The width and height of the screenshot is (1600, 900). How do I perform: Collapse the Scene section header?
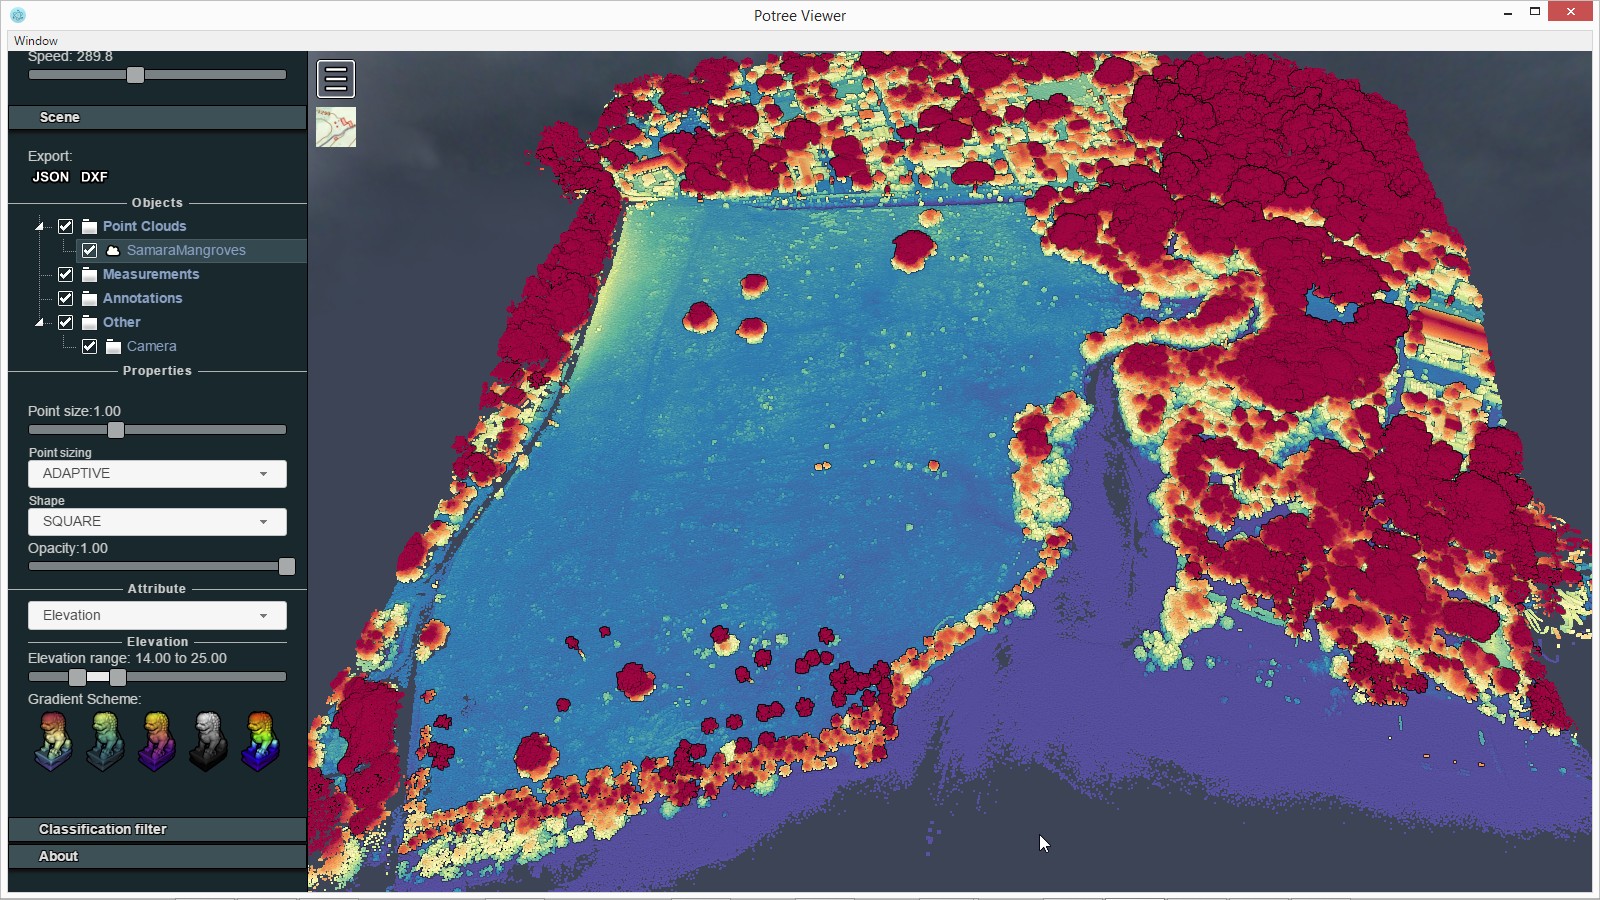pos(157,117)
